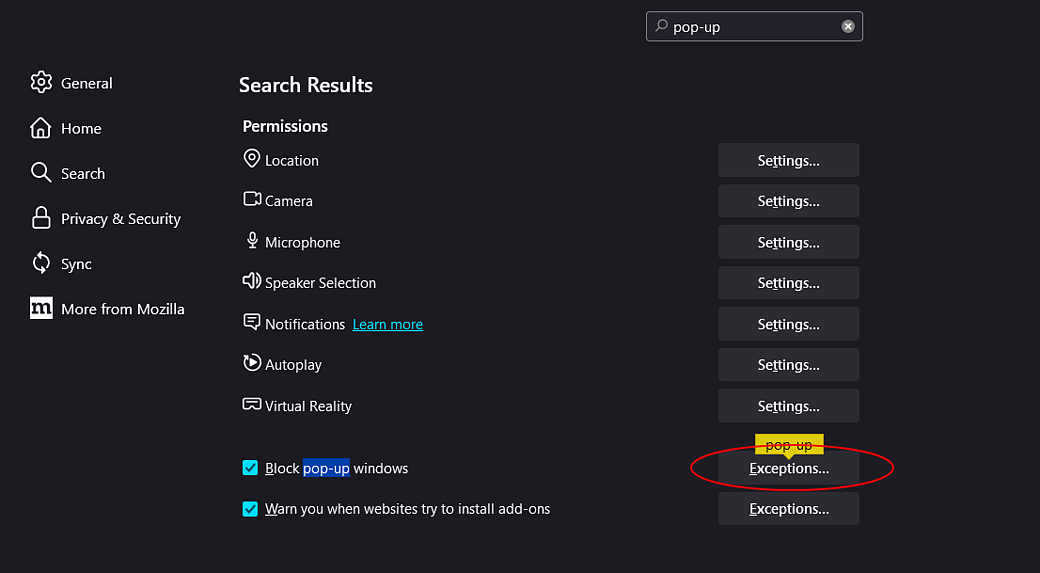
Task: Follow the Notifications Learn more link
Action: tap(388, 325)
